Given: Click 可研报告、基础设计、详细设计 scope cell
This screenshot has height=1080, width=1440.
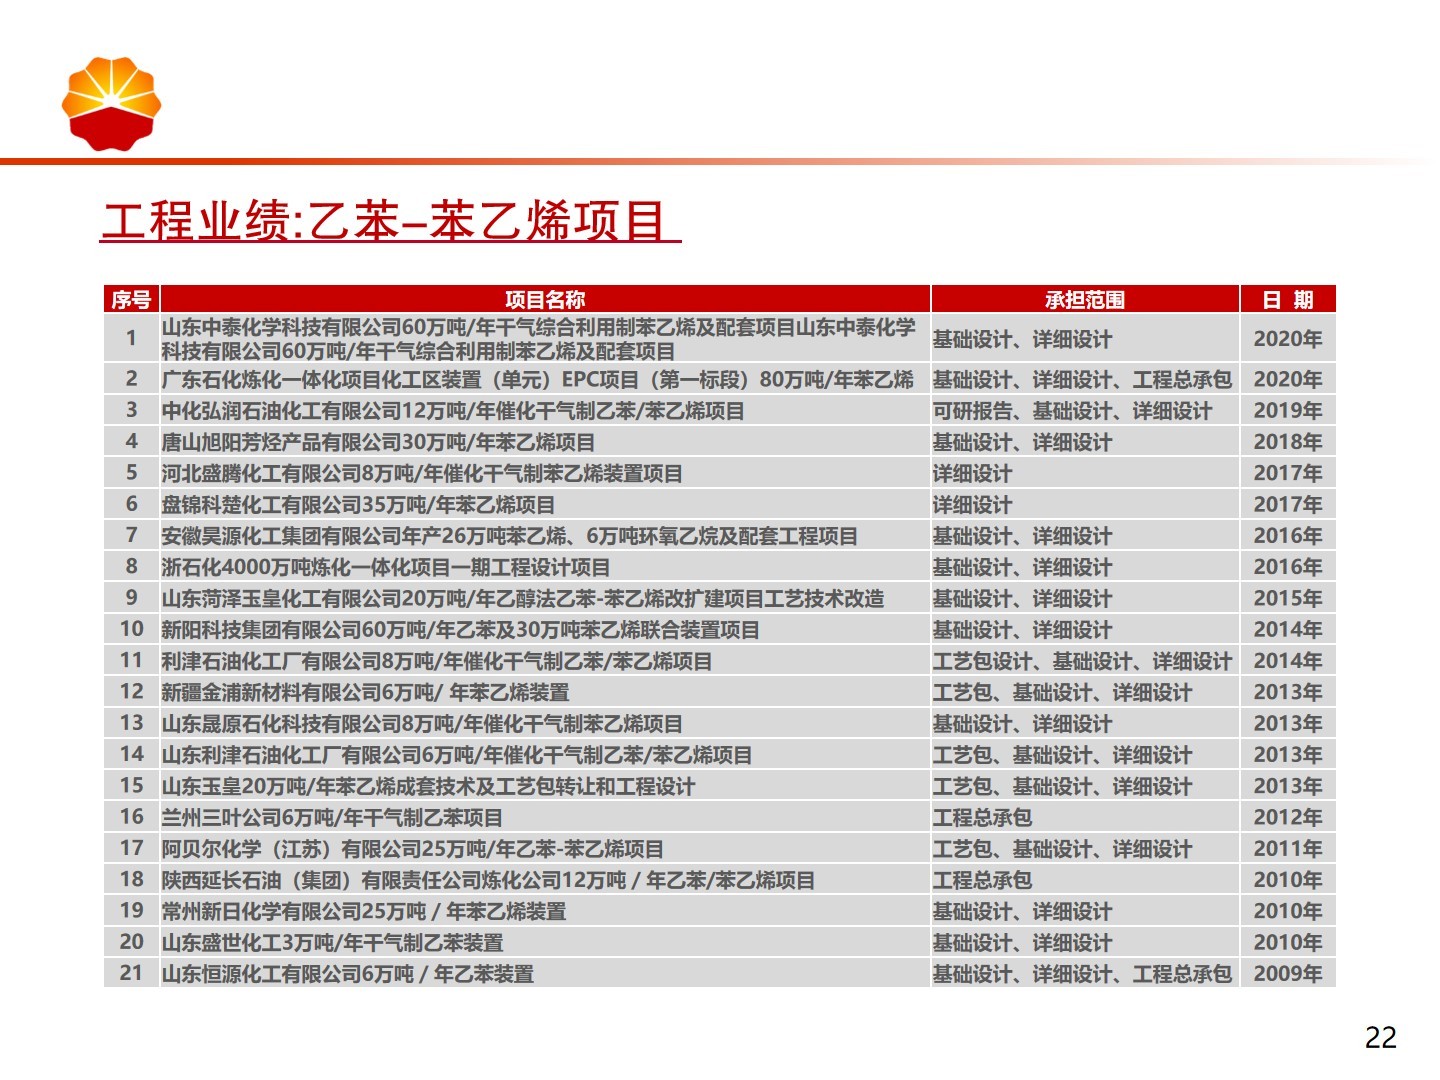Looking at the screenshot, I should 1085,411.
